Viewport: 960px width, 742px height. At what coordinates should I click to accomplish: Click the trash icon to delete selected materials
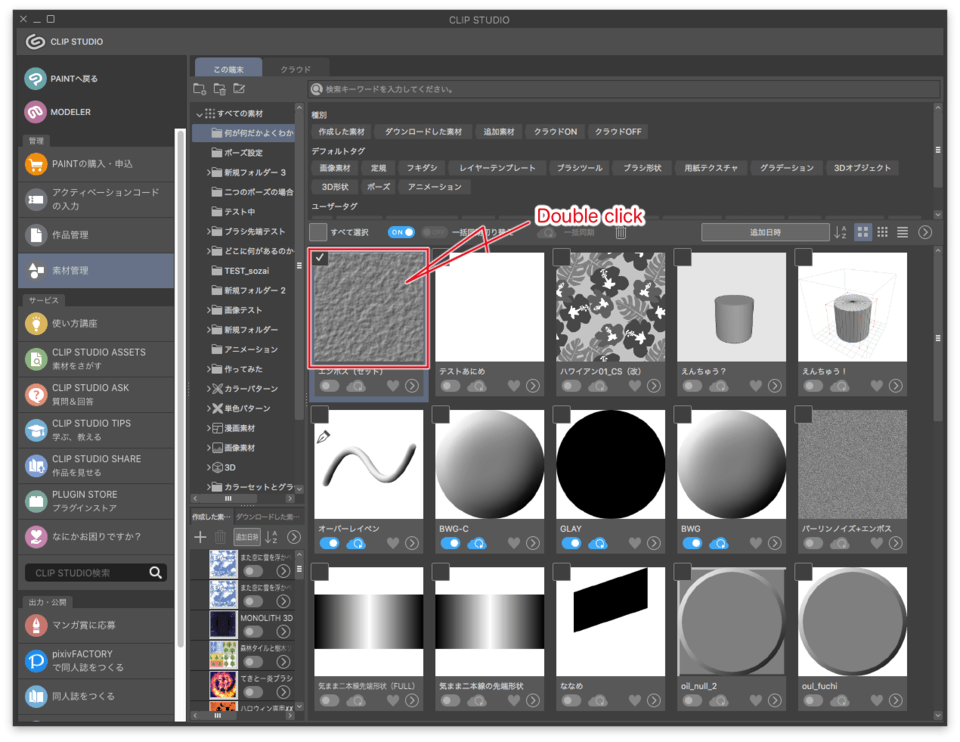pyautogui.click(x=621, y=231)
